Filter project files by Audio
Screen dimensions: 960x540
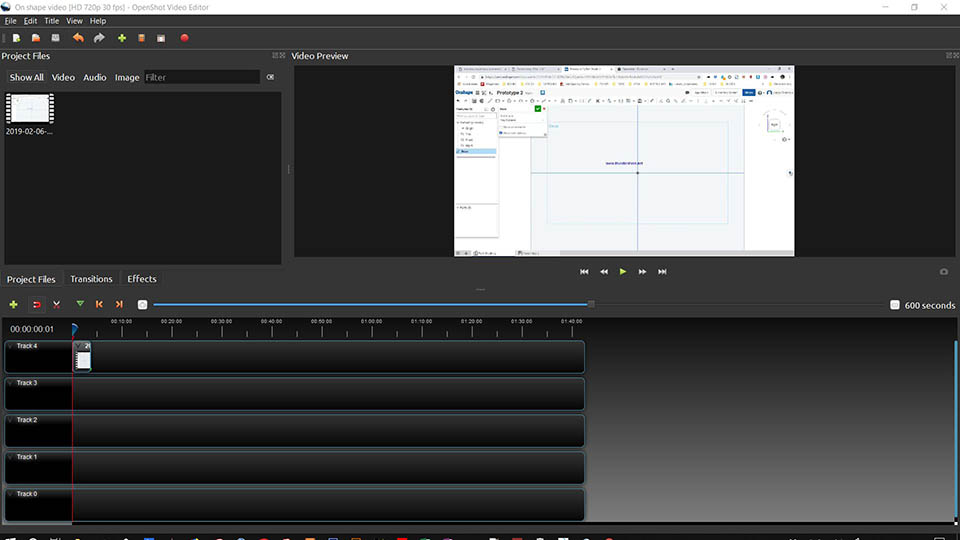click(x=94, y=77)
